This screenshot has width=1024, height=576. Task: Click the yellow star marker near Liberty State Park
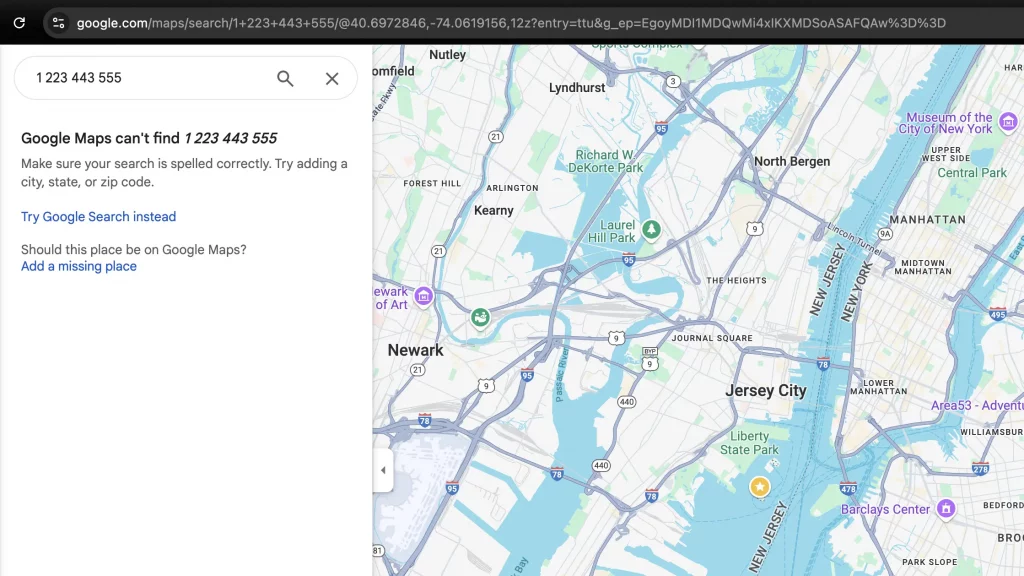pyautogui.click(x=759, y=487)
